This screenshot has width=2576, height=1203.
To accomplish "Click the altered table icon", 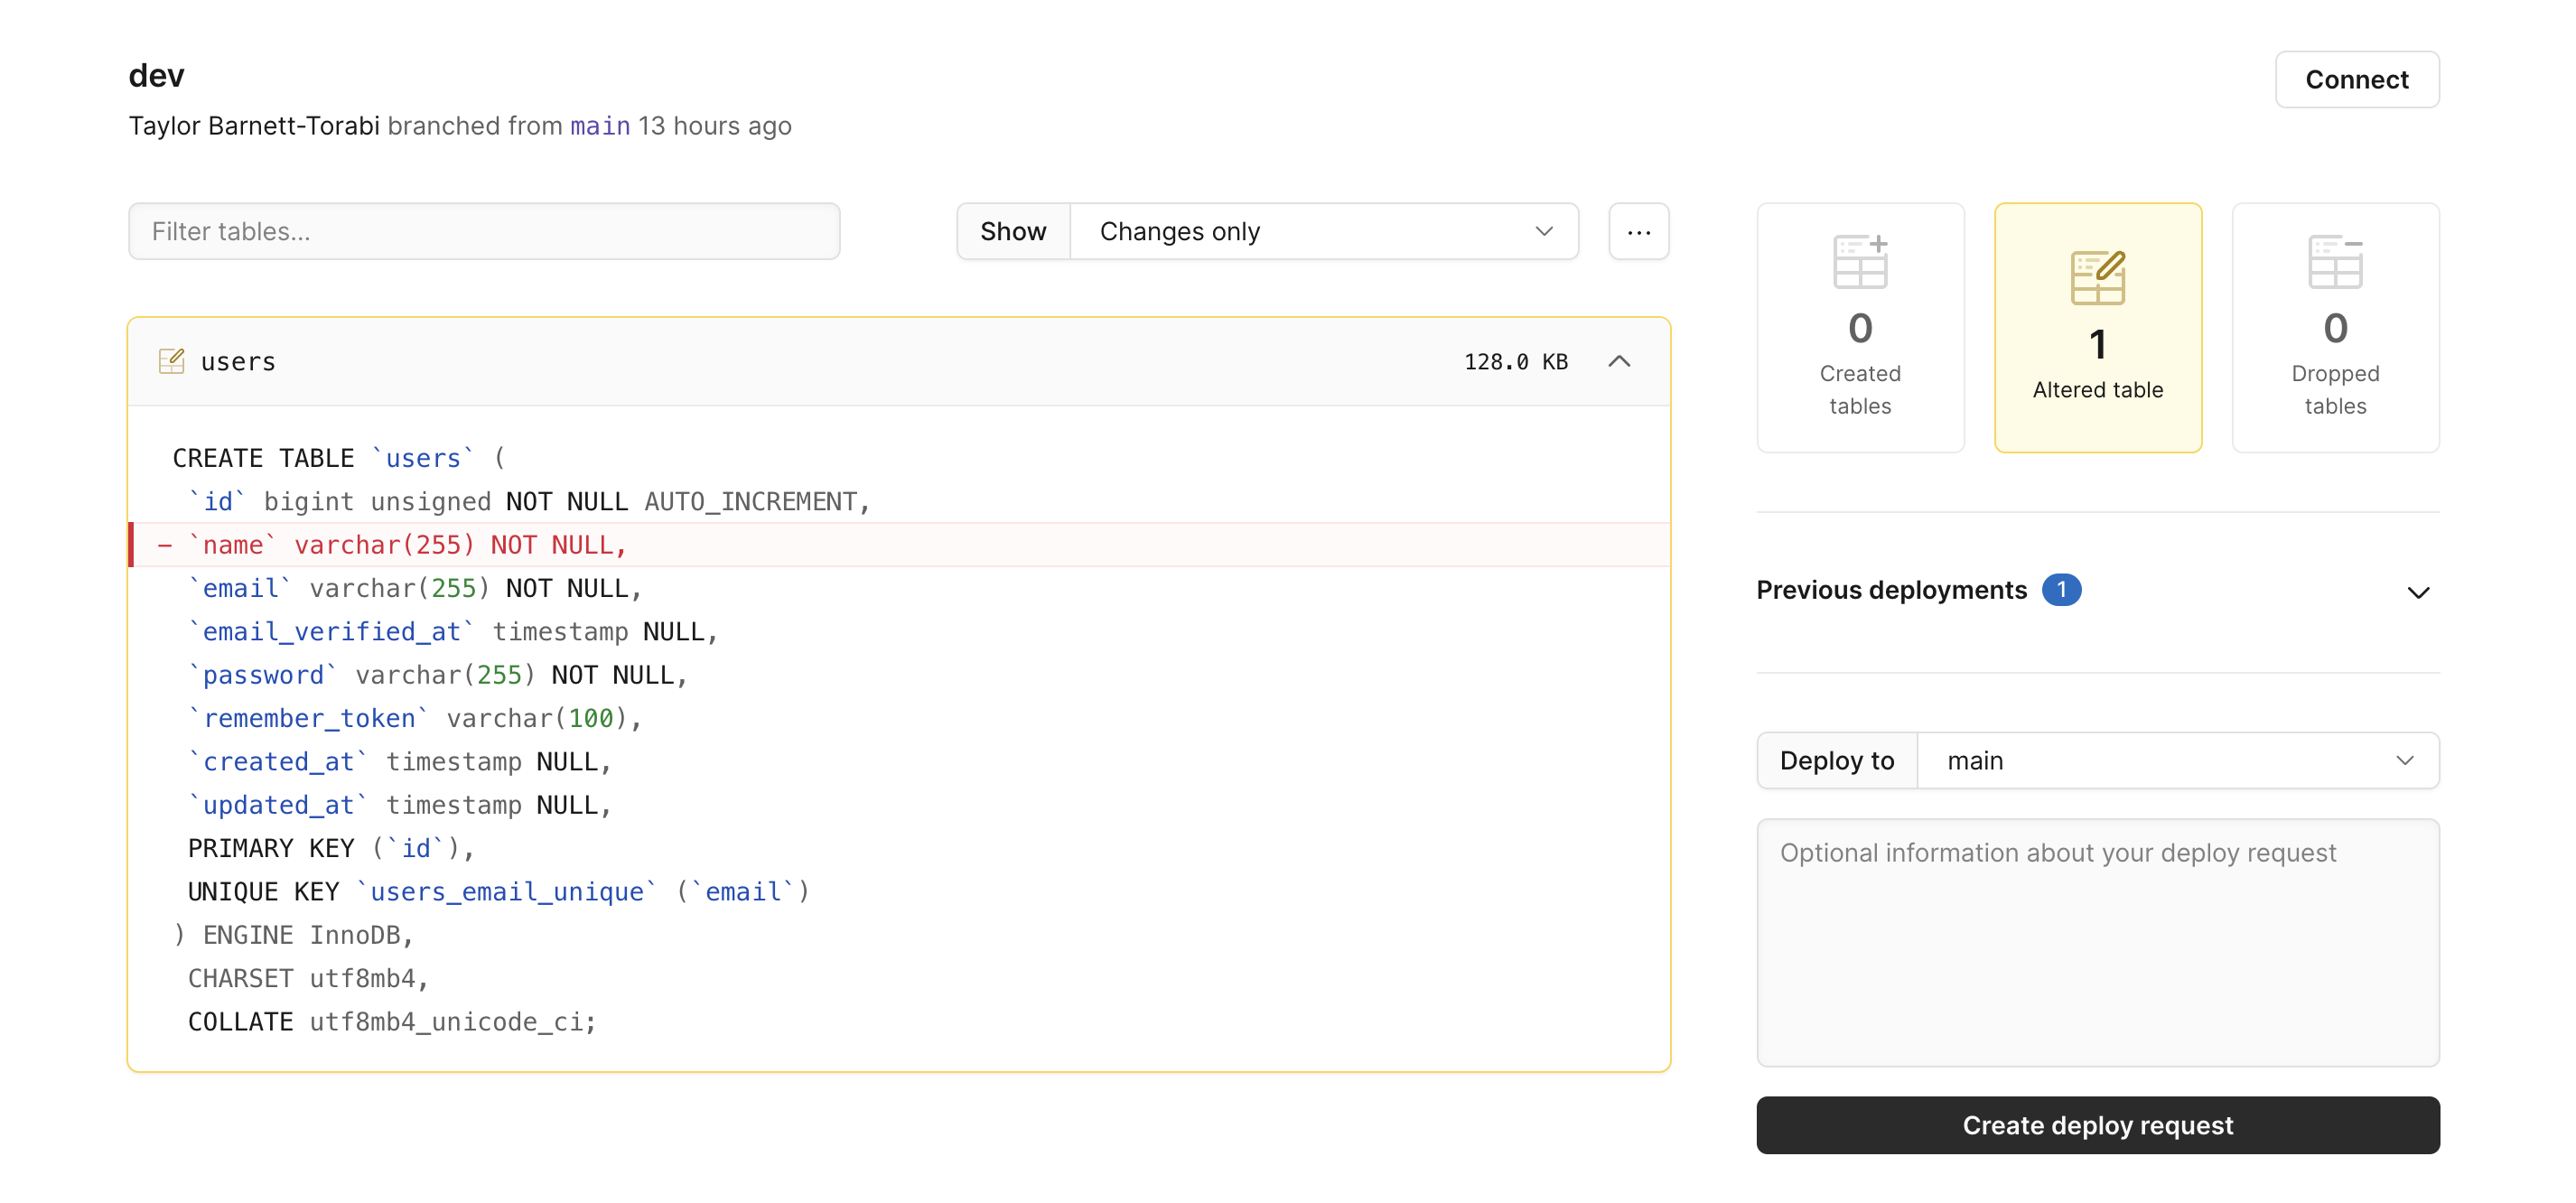I will tap(2098, 266).
